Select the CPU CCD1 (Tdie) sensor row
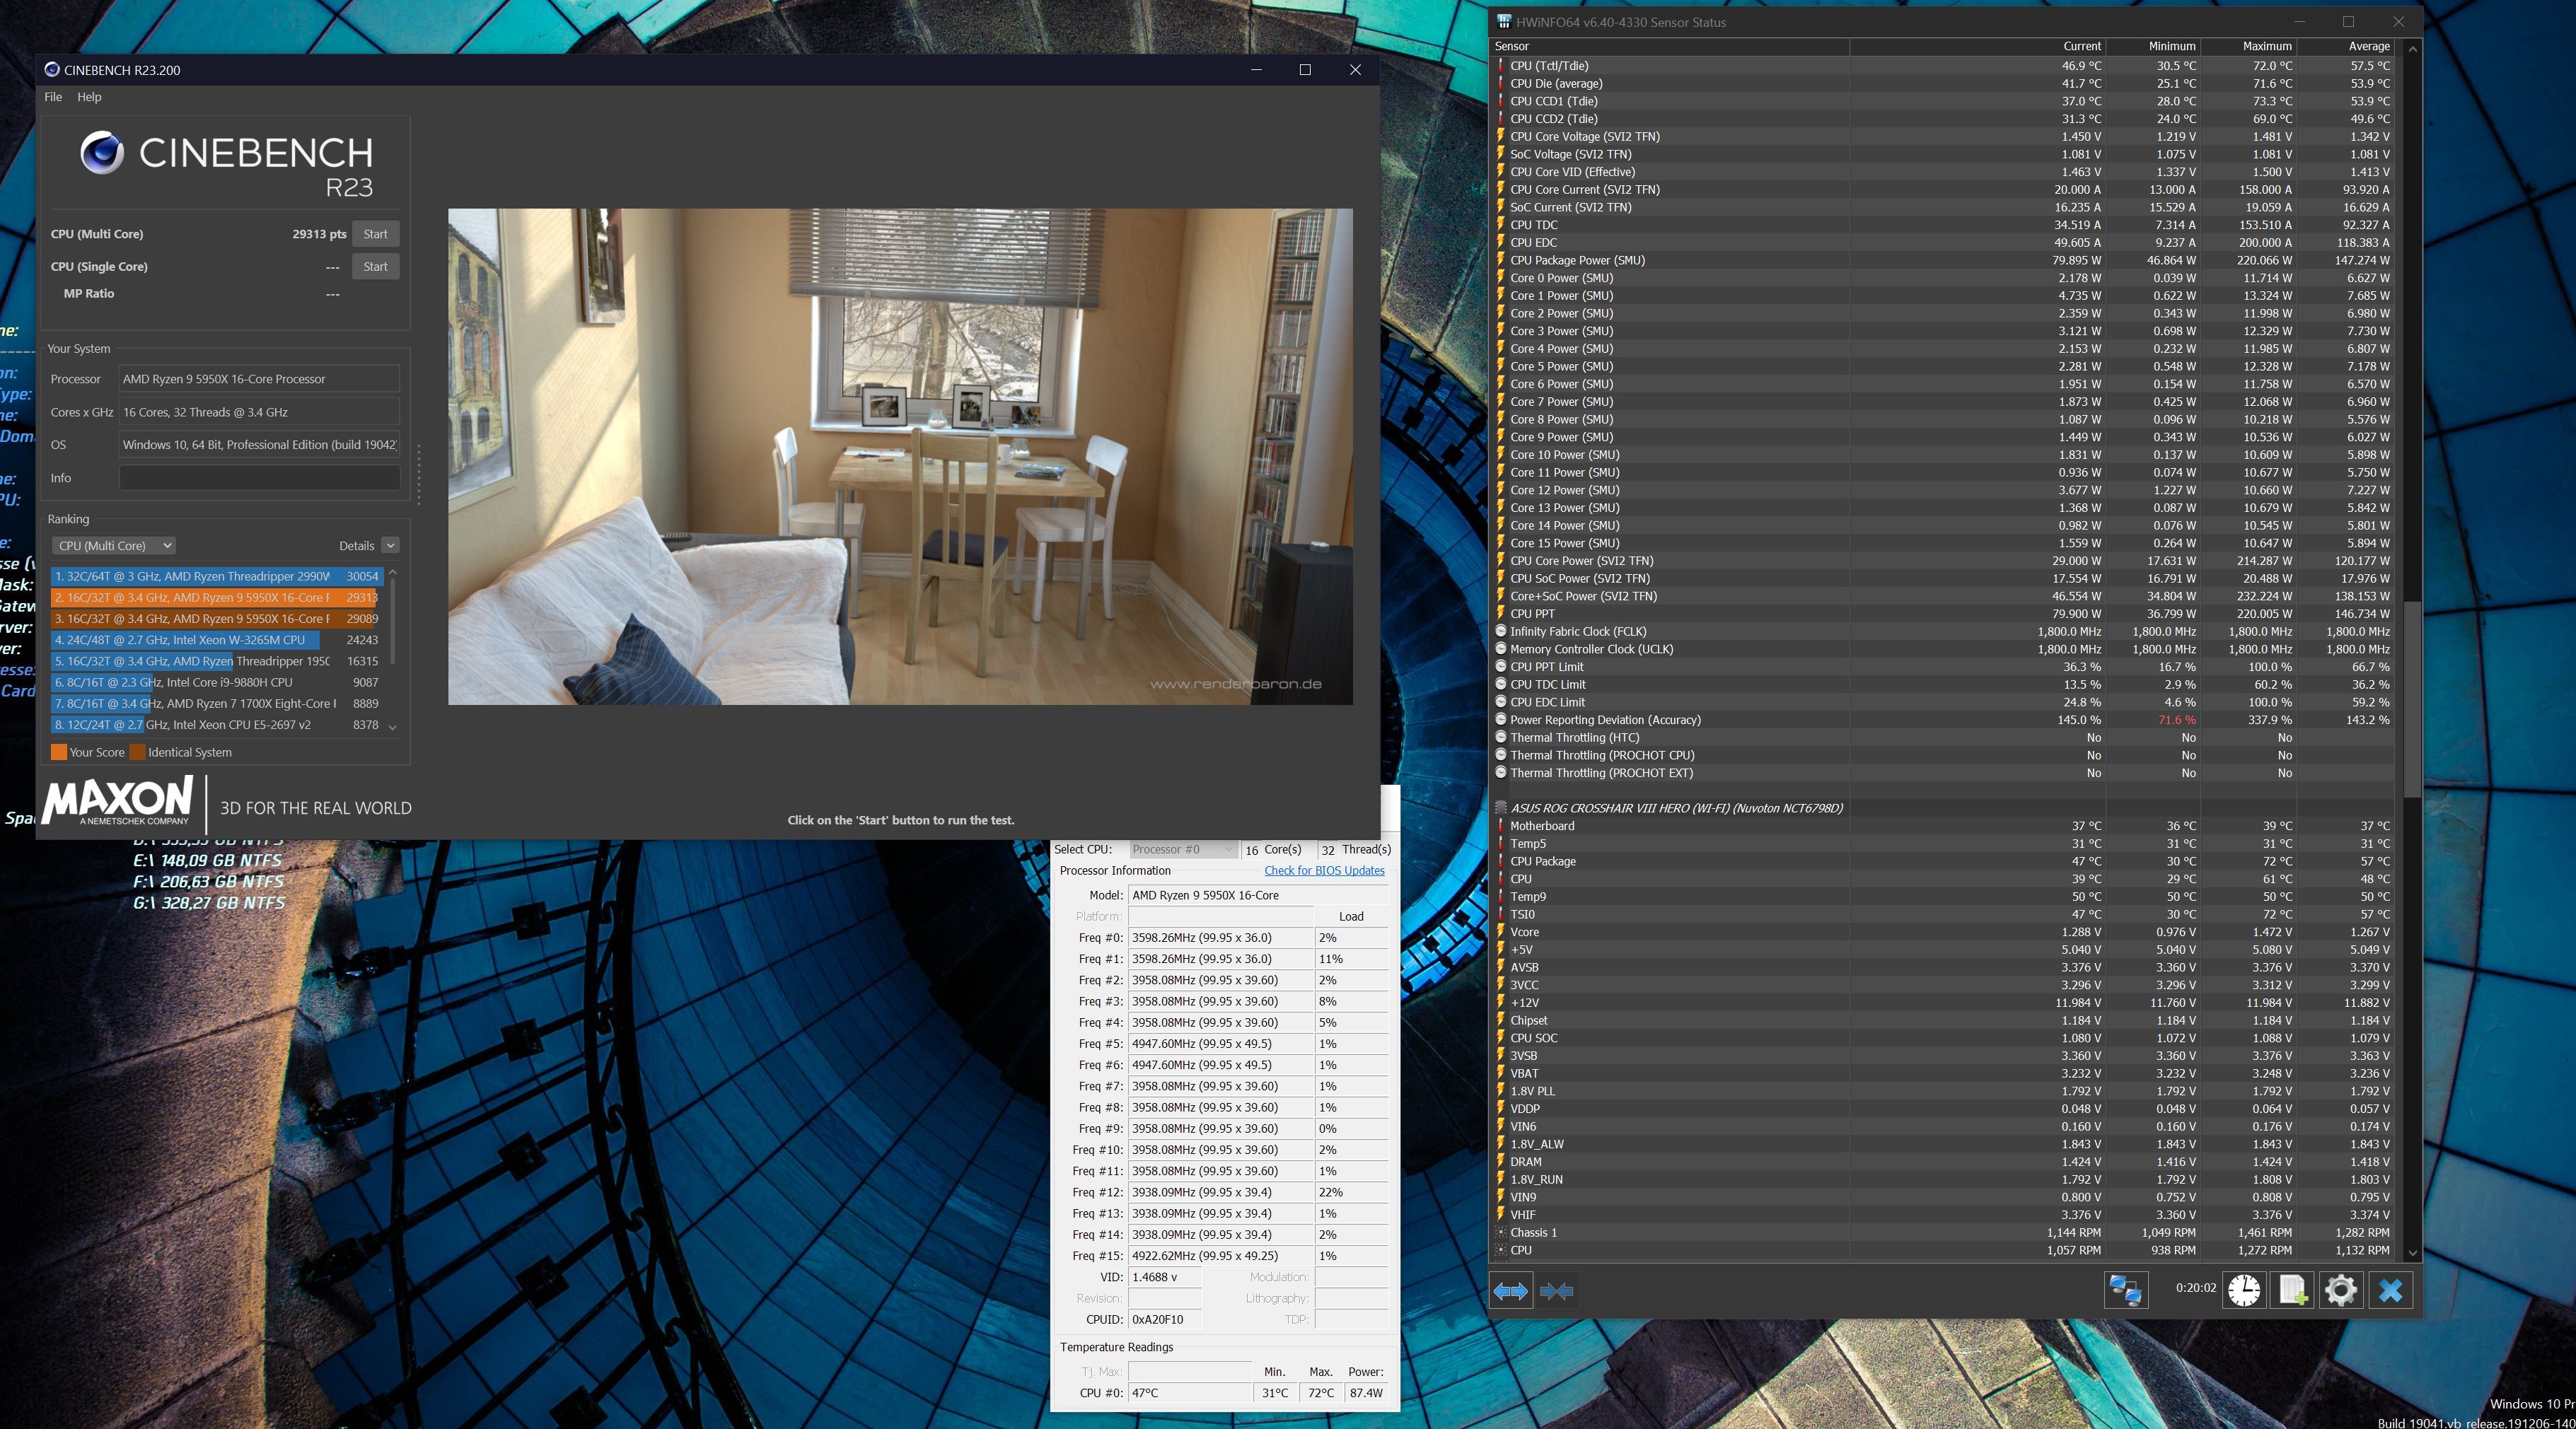The height and width of the screenshot is (1429, 2576). (1942, 101)
